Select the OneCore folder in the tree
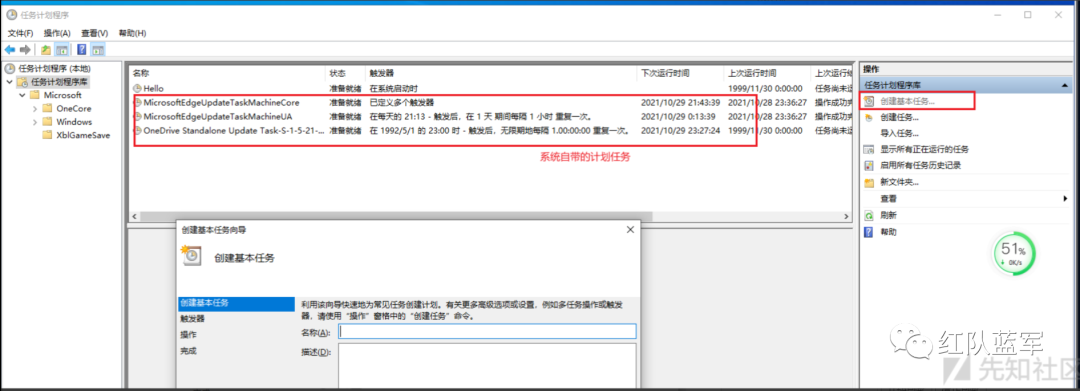The image size is (1080, 391). point(74,108)
